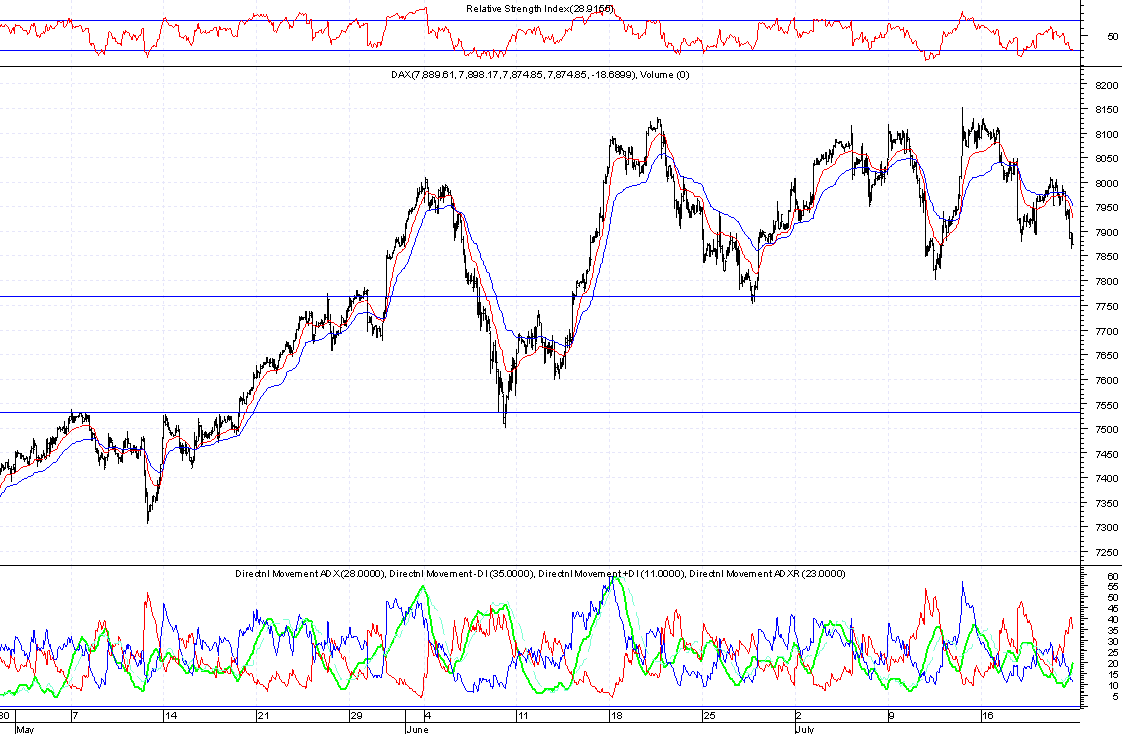Click date marker 25 on the time axis
The image size is (1122, 734).
click(x=708, y=716)
